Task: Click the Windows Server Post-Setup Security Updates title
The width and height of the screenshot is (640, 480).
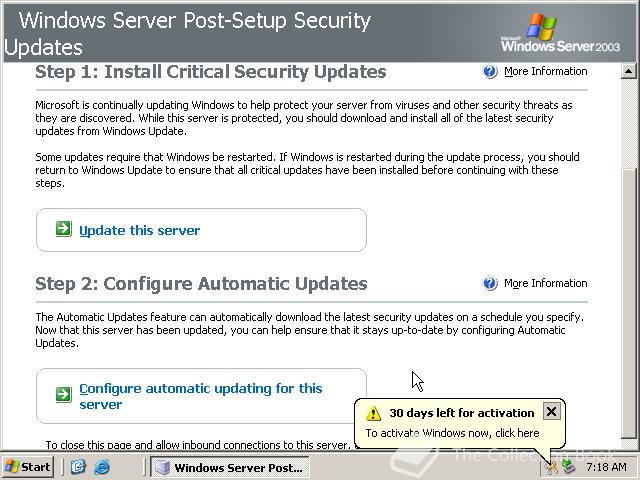Action: click(188, 33)
